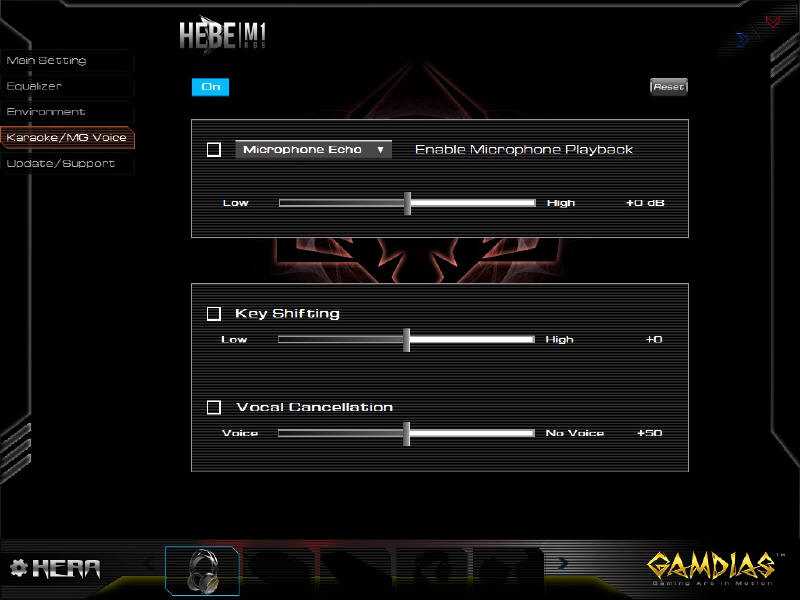Viewport: 800px width, 600px height.
Task: Click the Reset button
Action: [668, 87]
